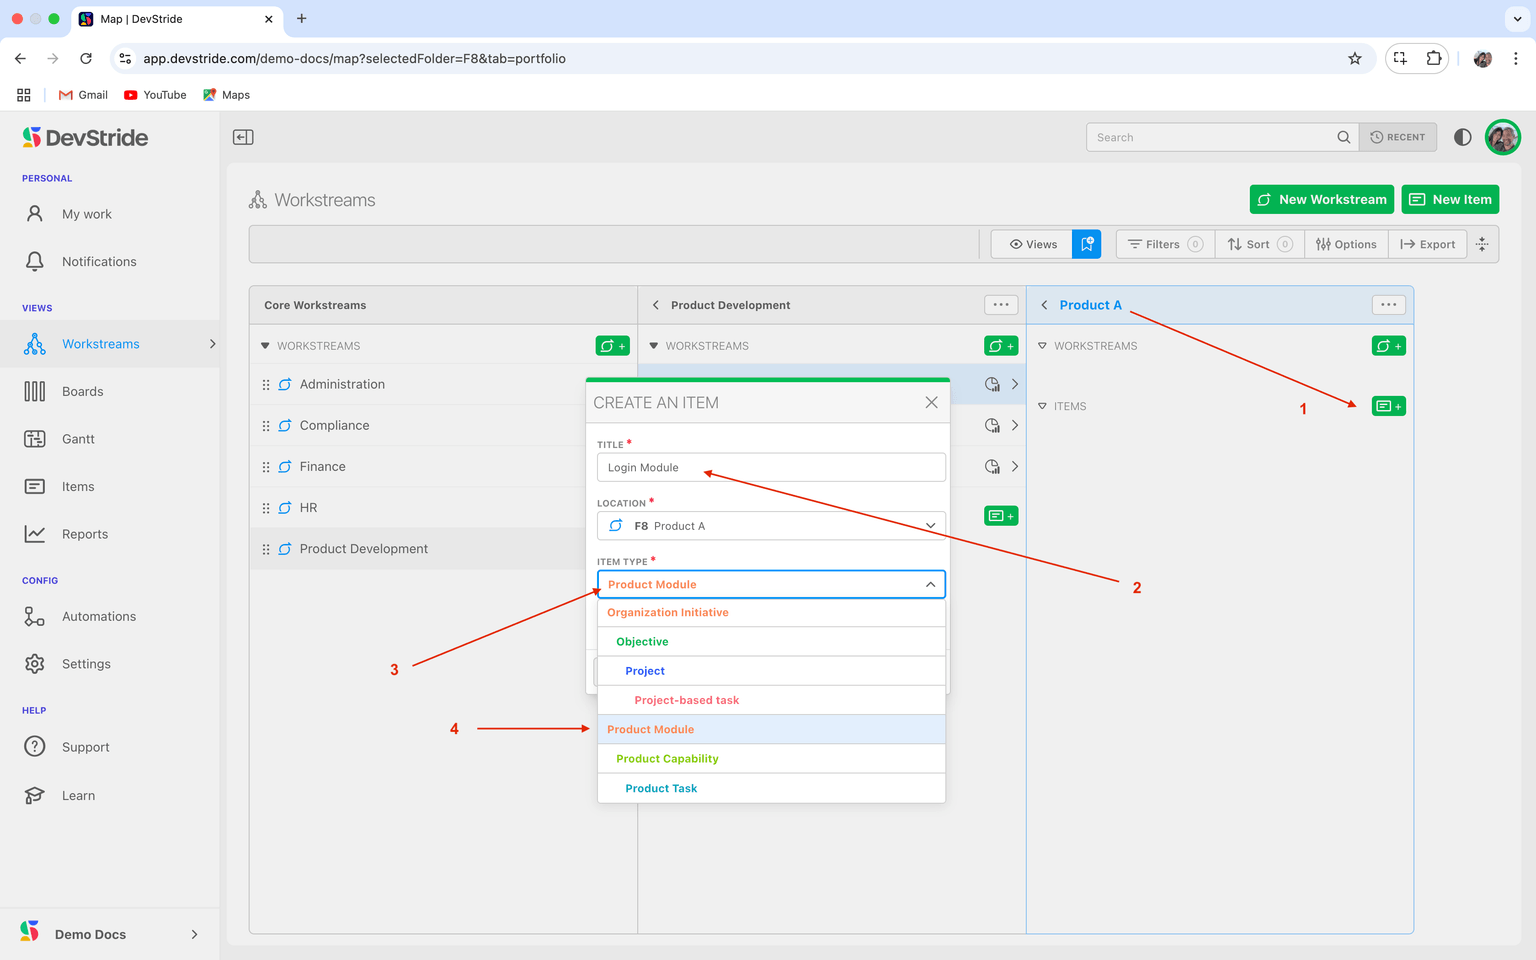Choose Project-based task option
The image size is (1536, 960).
coord(686,700)
